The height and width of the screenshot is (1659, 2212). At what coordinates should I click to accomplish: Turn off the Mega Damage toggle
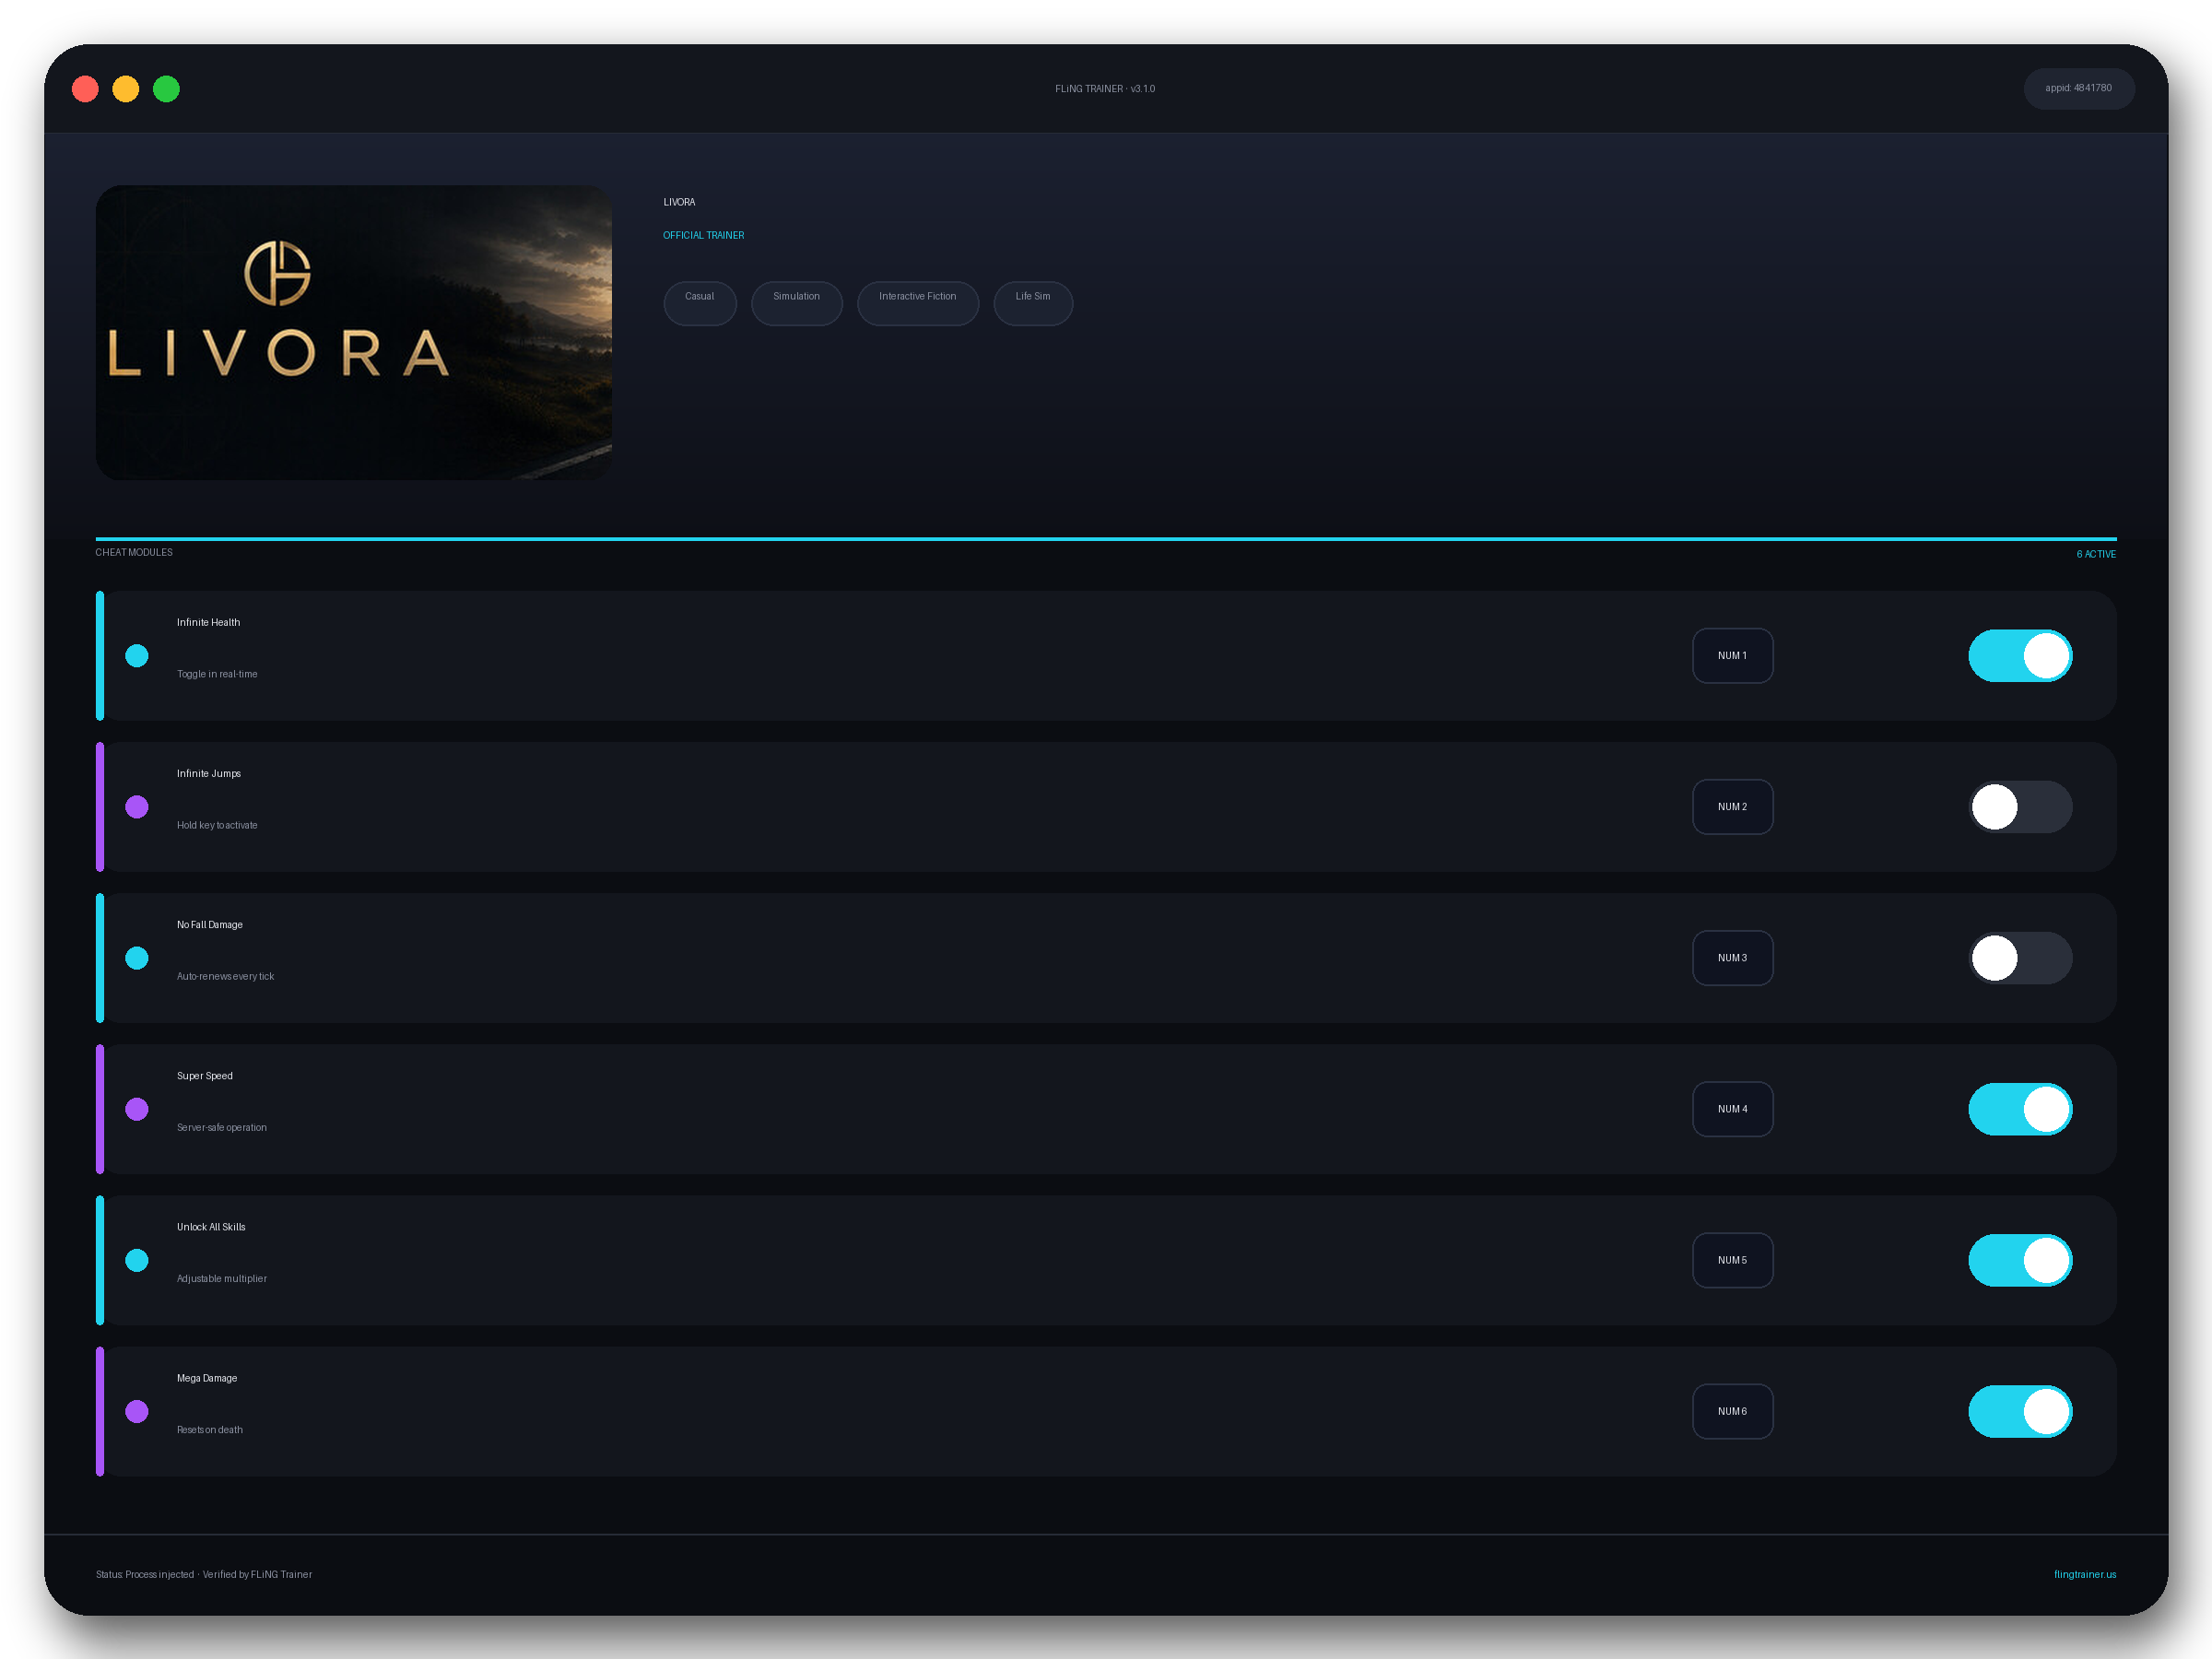tap(2020, 1411)
